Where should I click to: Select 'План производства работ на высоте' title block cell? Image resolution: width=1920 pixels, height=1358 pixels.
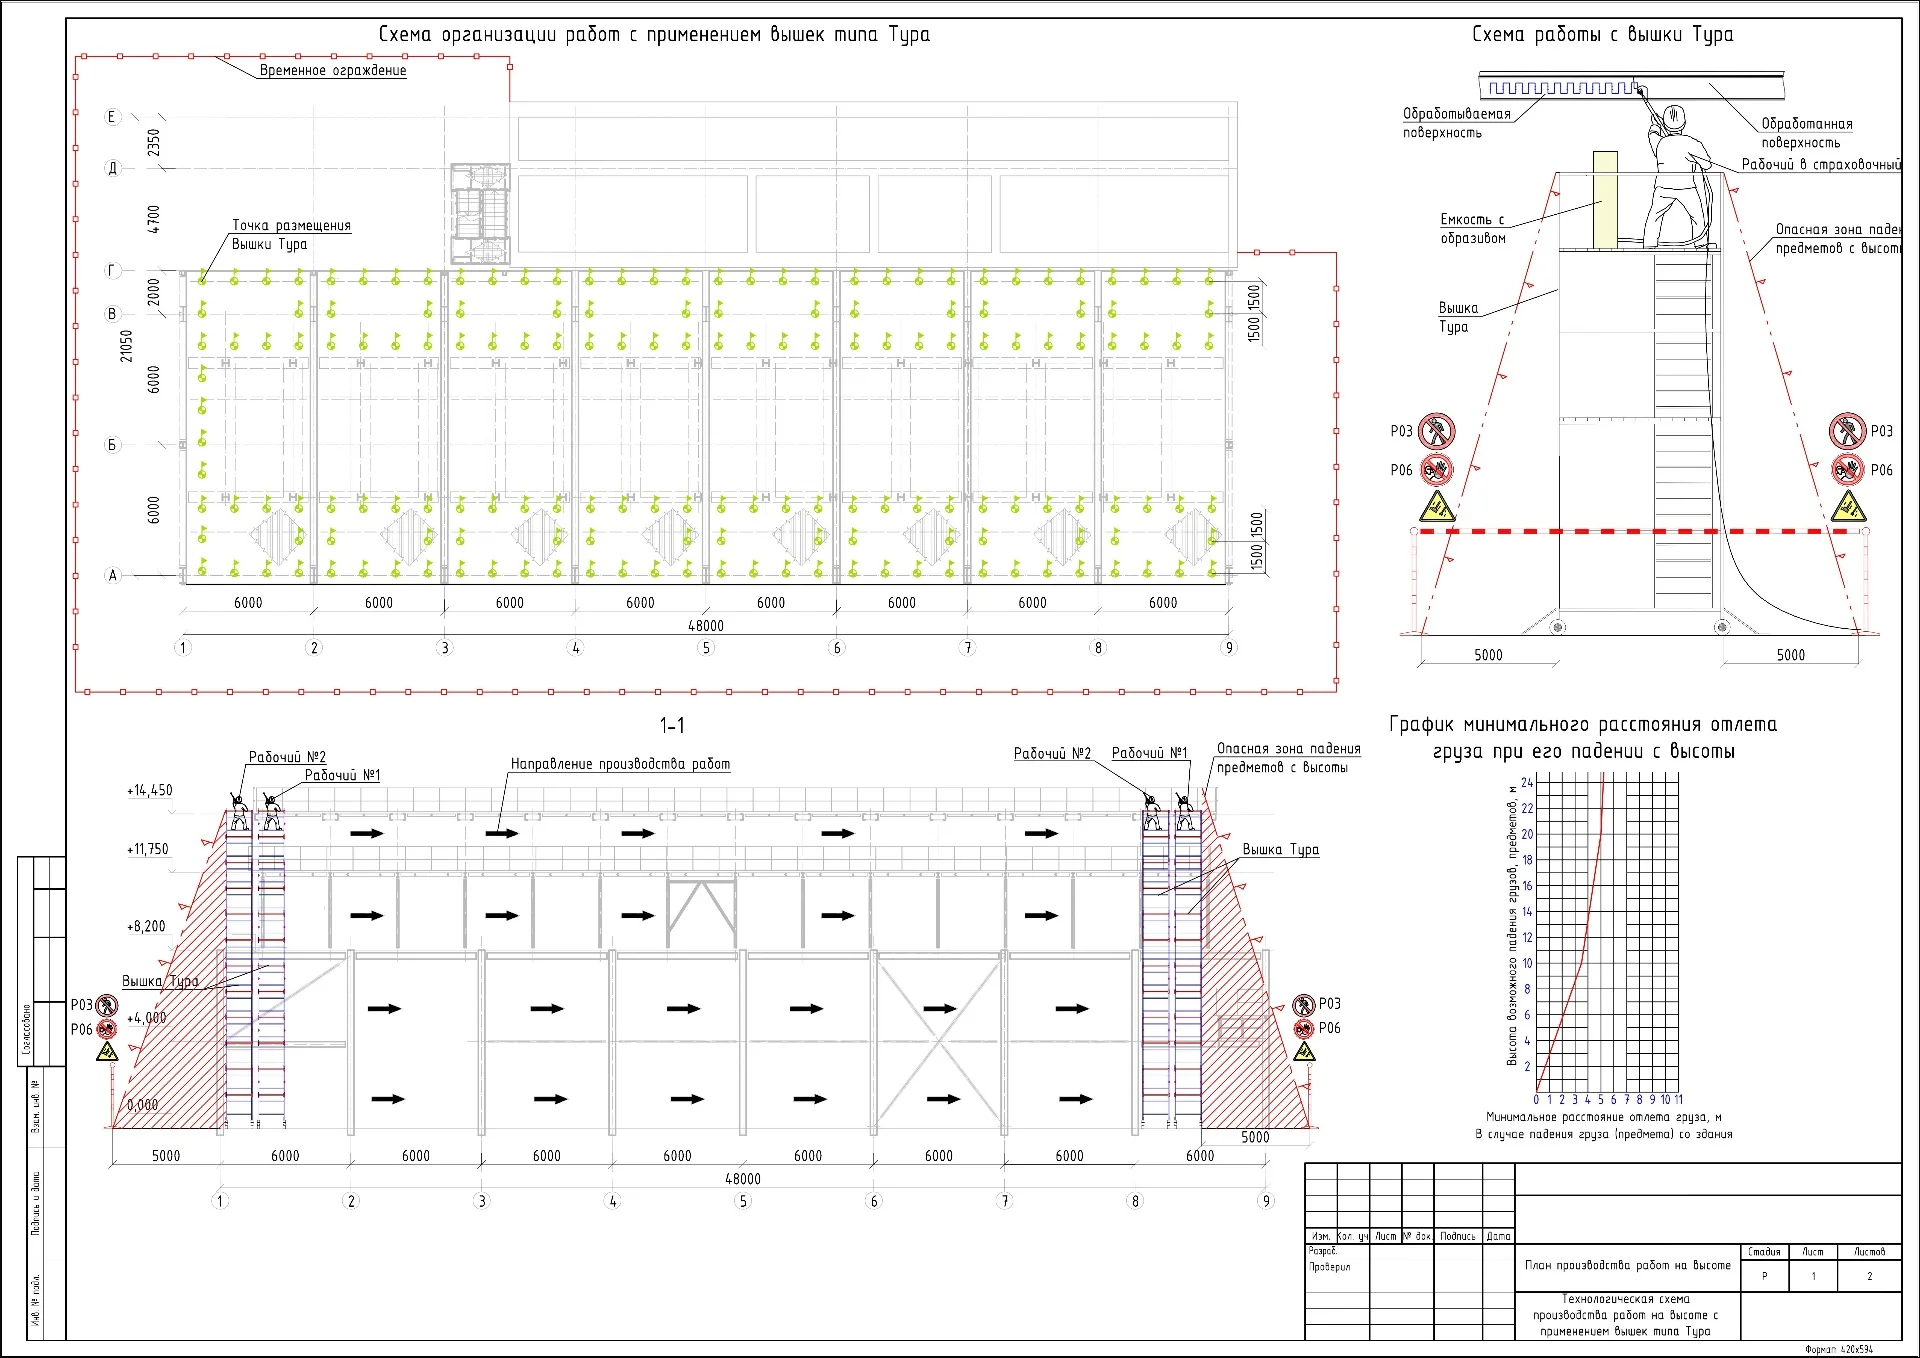(x=1627, y=1265)
